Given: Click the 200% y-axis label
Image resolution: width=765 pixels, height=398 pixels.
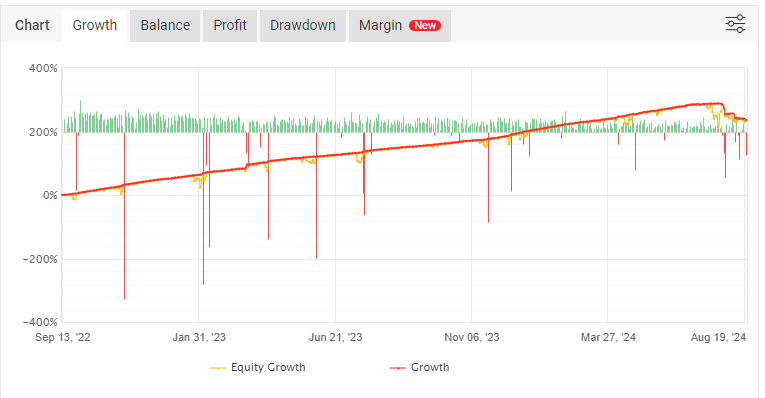Looking at the screenshot, I should click(x=43, y=132).
